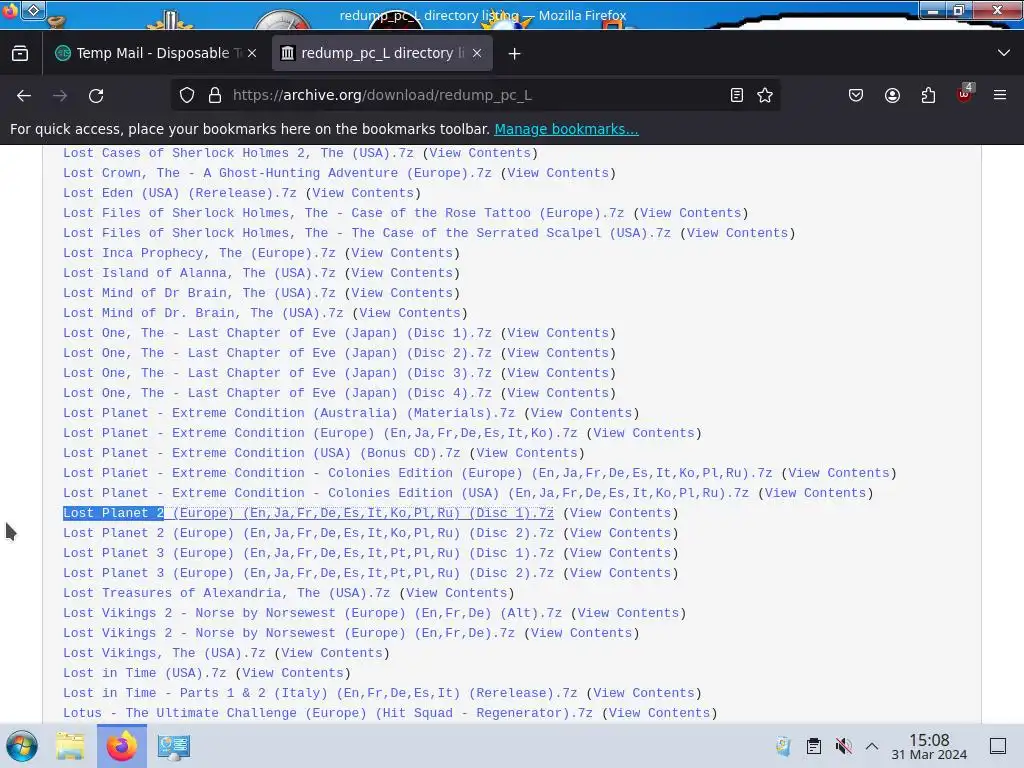
Task: Click the address bar URL
Action: (x=382, y=95)
